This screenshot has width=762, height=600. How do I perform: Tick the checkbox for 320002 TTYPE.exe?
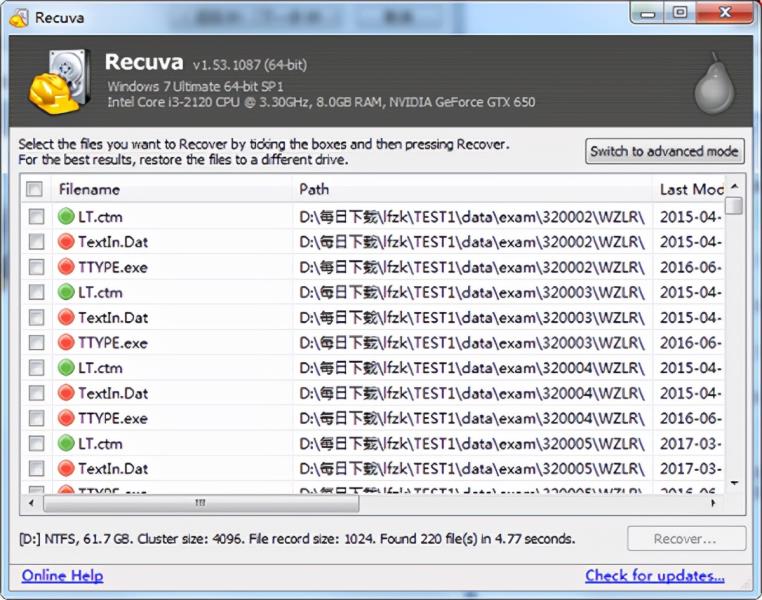(36, 267)
